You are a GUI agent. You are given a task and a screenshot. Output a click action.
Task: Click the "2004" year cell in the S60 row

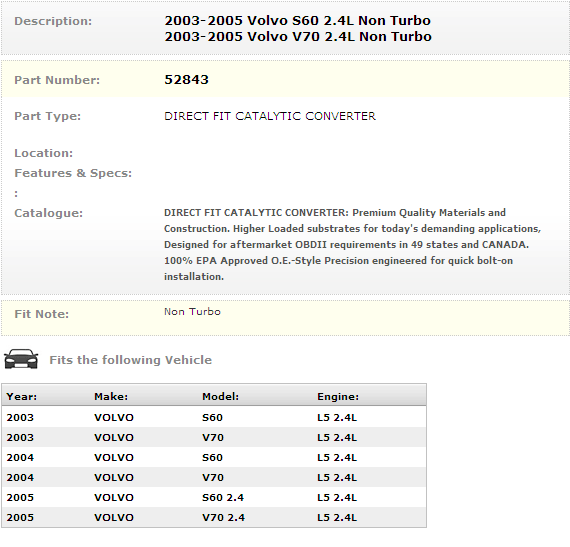20,458
